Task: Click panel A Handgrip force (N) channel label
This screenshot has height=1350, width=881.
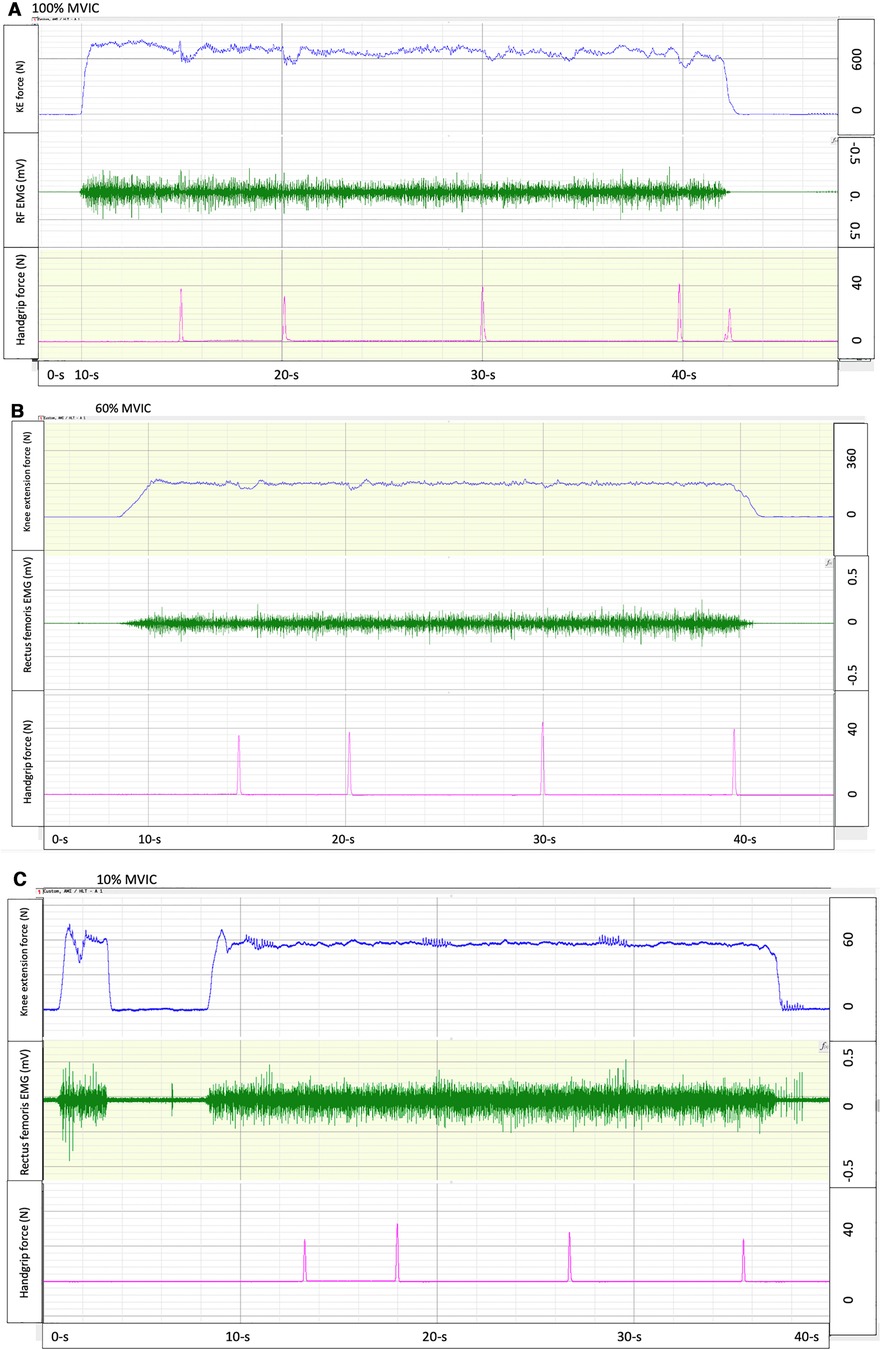Action: 20,302
